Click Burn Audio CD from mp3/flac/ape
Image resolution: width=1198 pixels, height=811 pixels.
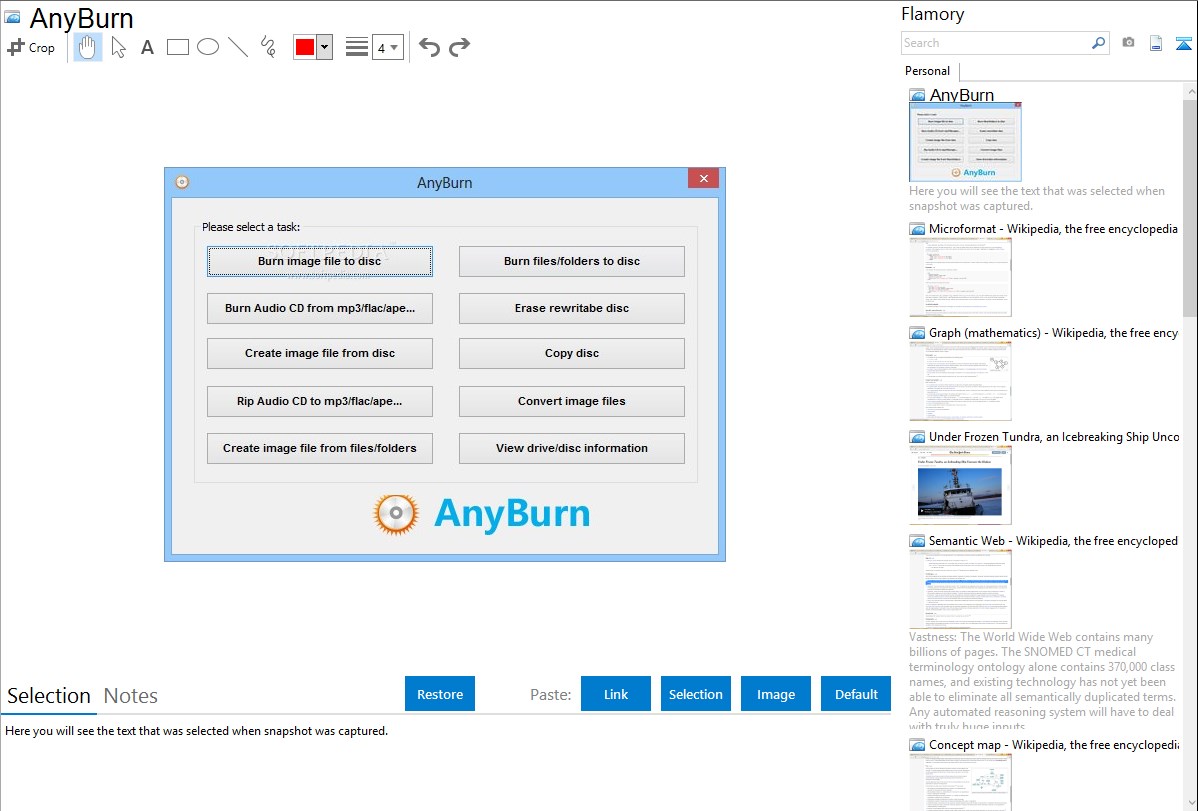point(319,308)
